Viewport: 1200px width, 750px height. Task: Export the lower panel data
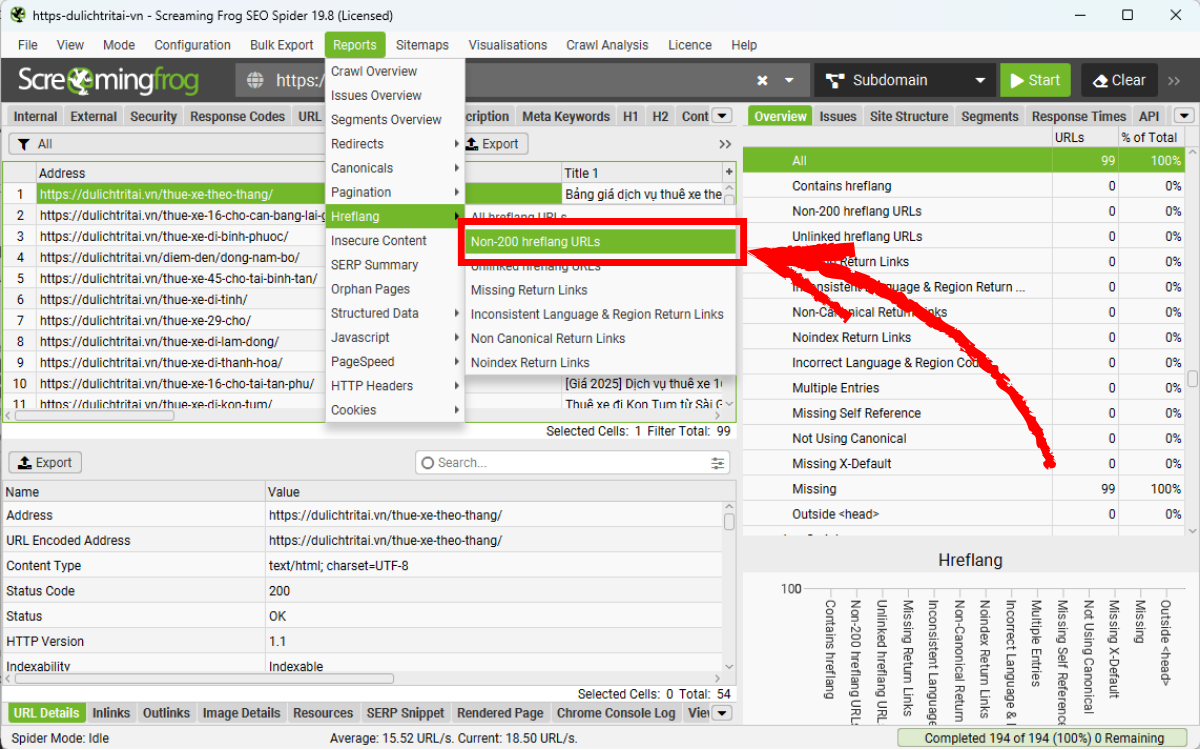click(45, 463)
